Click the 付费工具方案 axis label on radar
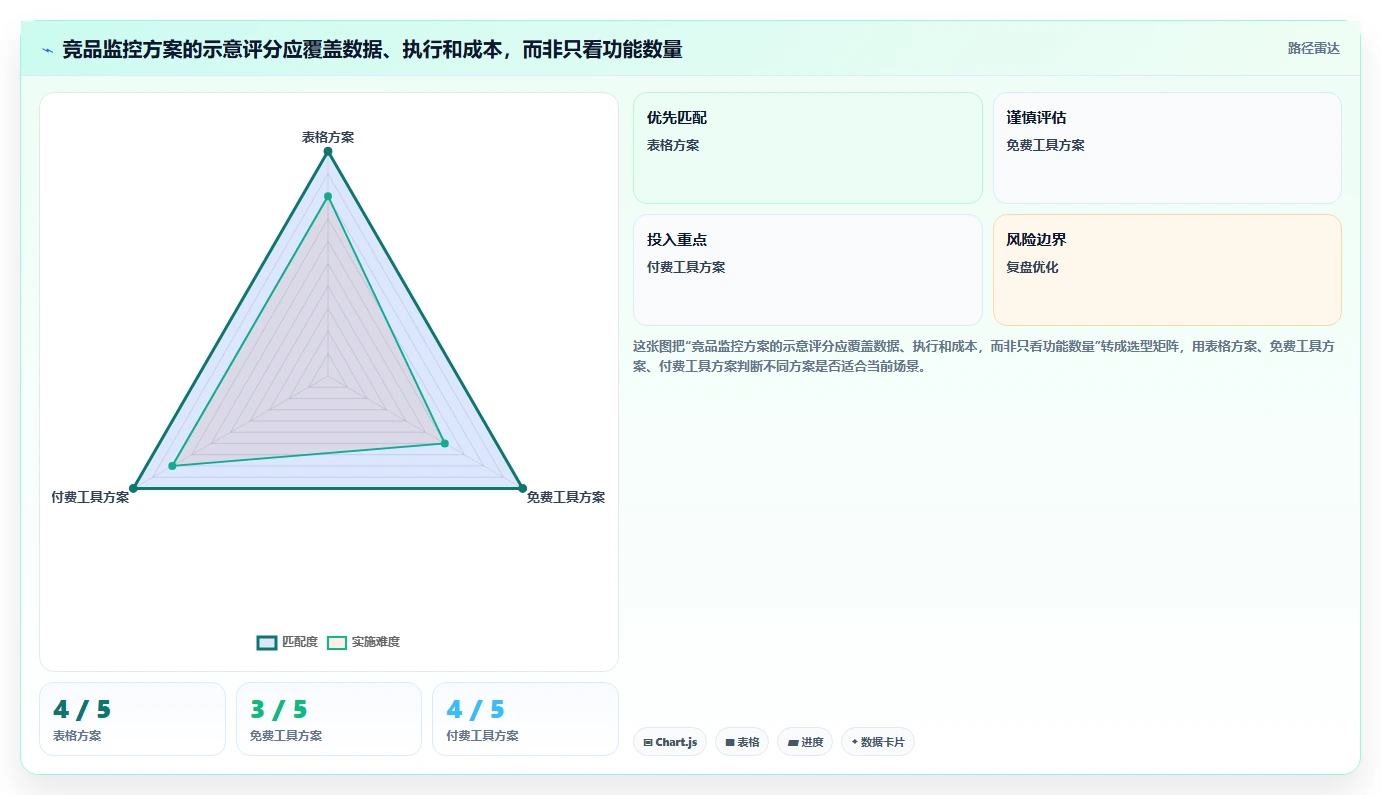The image size is (1381, 795). pyautogui.click(x=90, y=497)
